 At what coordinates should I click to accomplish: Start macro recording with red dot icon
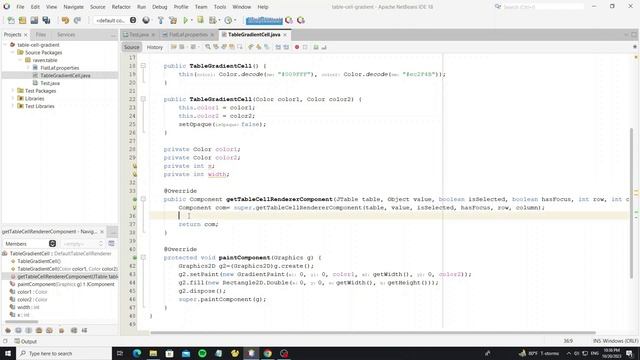click(297, 47)
